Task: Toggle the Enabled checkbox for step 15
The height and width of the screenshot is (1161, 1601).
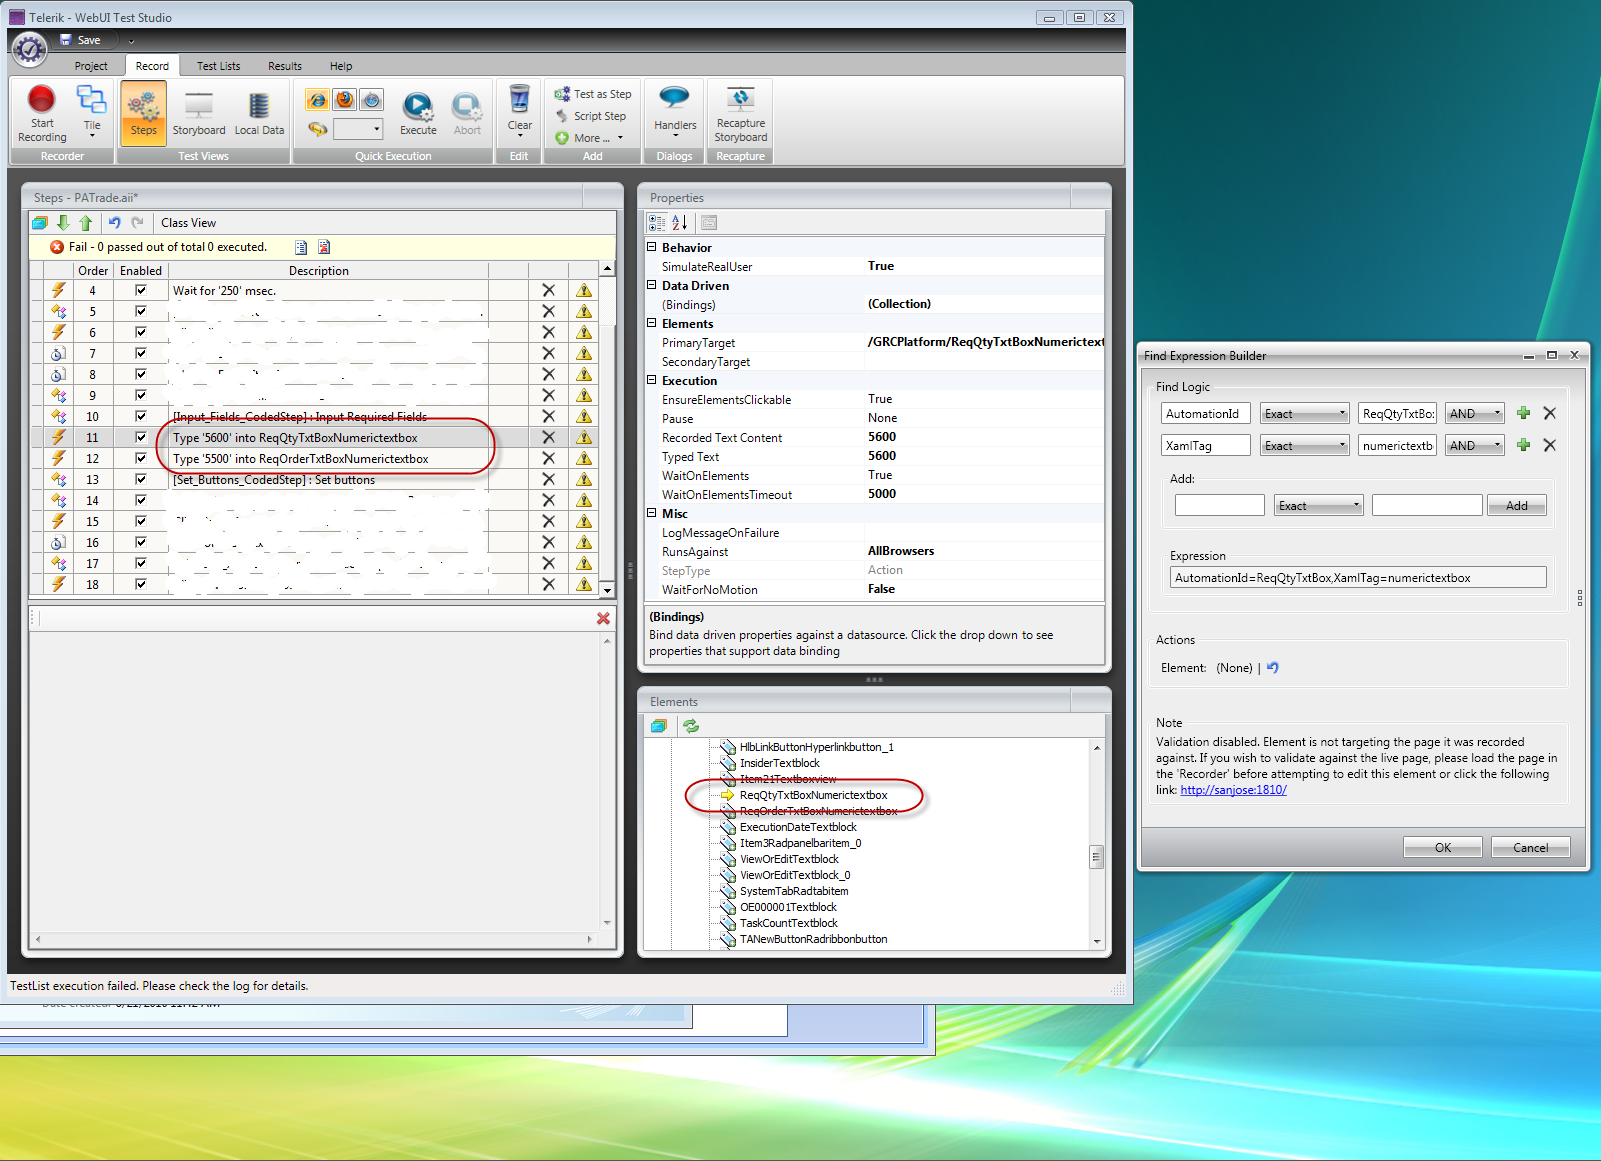Action: [x=141, y=521]
